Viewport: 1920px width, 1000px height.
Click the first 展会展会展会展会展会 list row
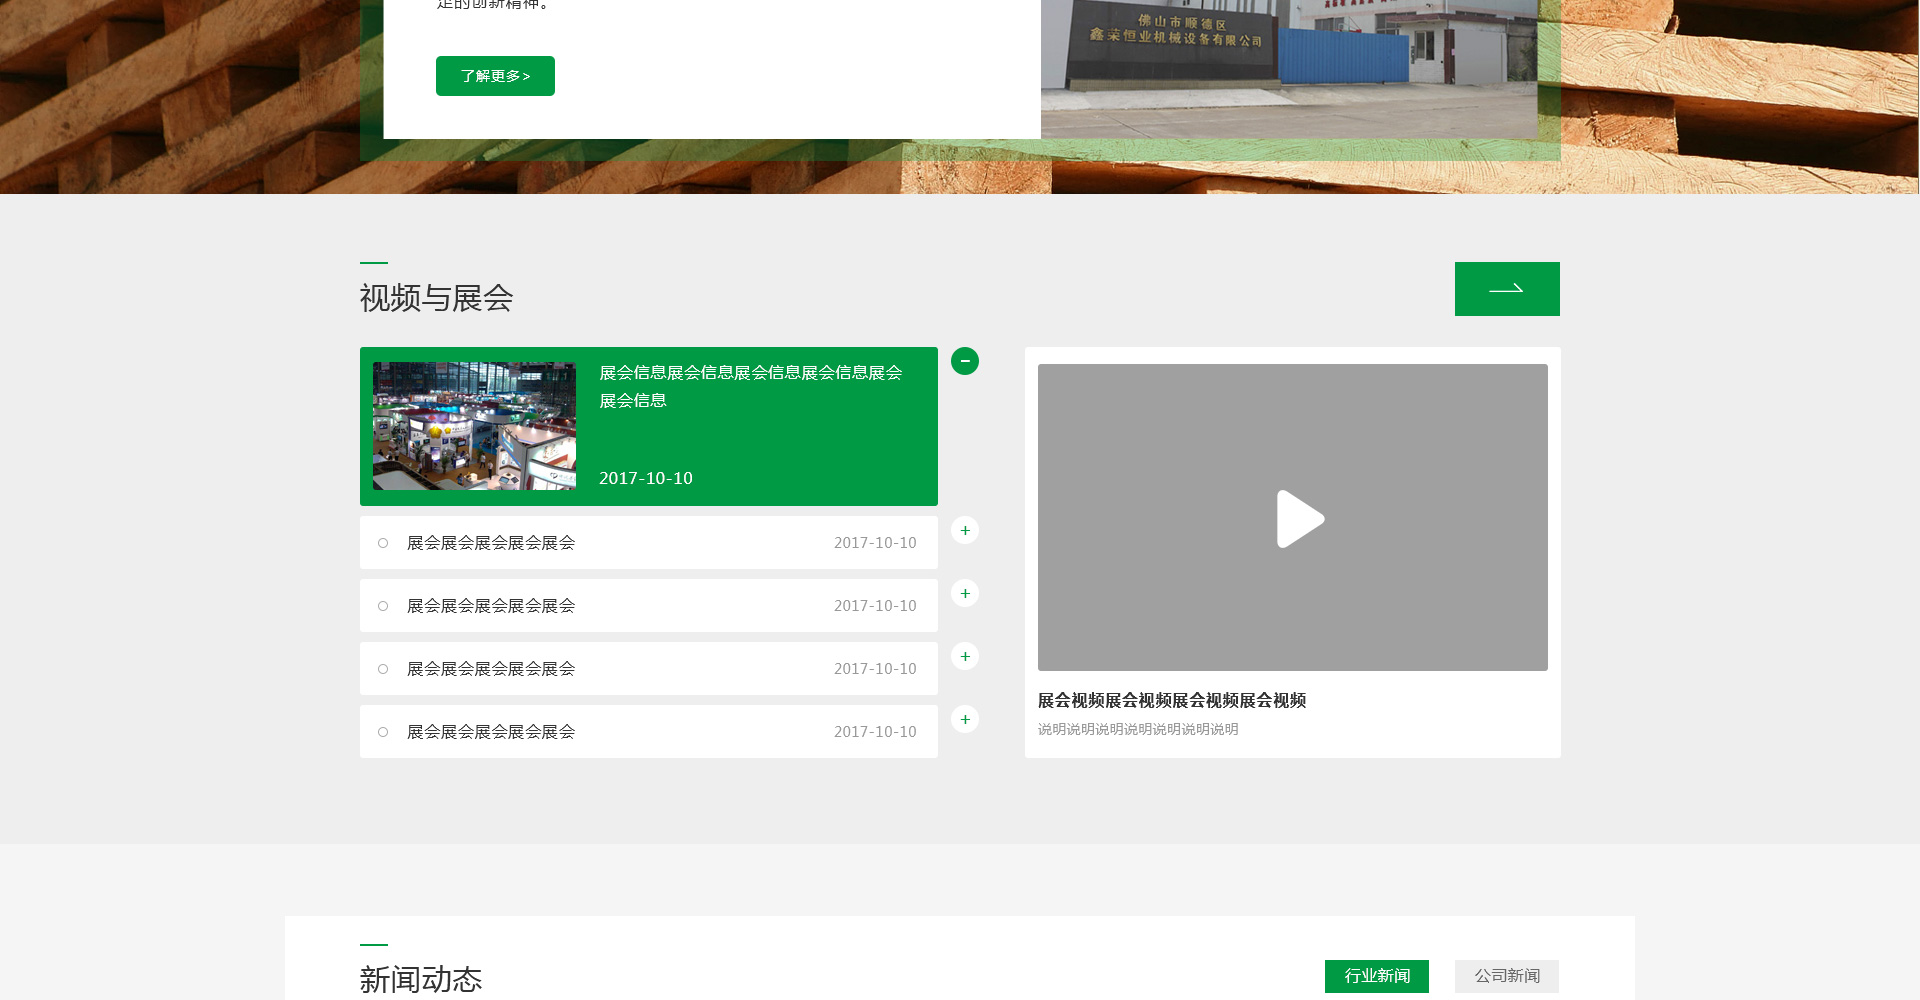(490, 543)
